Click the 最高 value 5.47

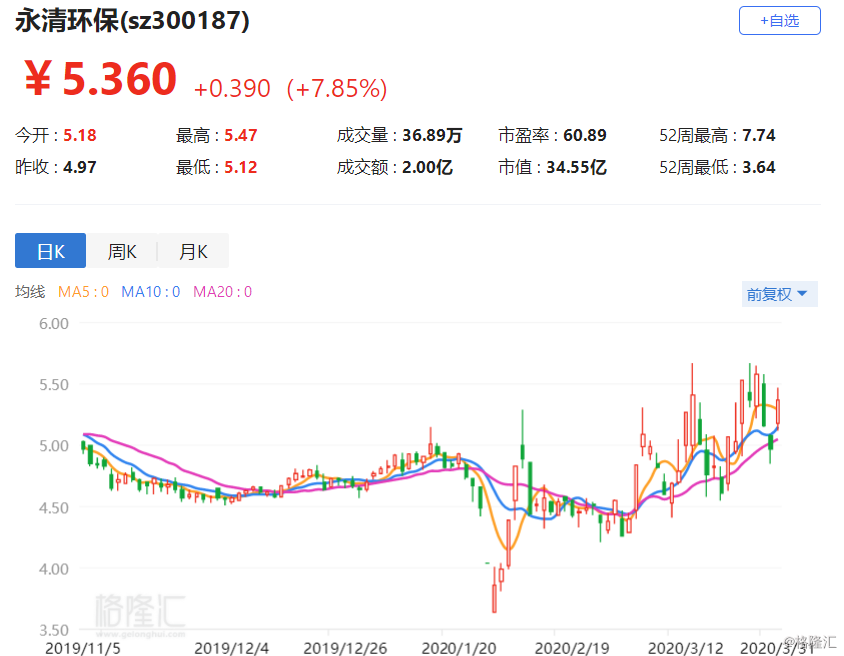coord(241,135)
